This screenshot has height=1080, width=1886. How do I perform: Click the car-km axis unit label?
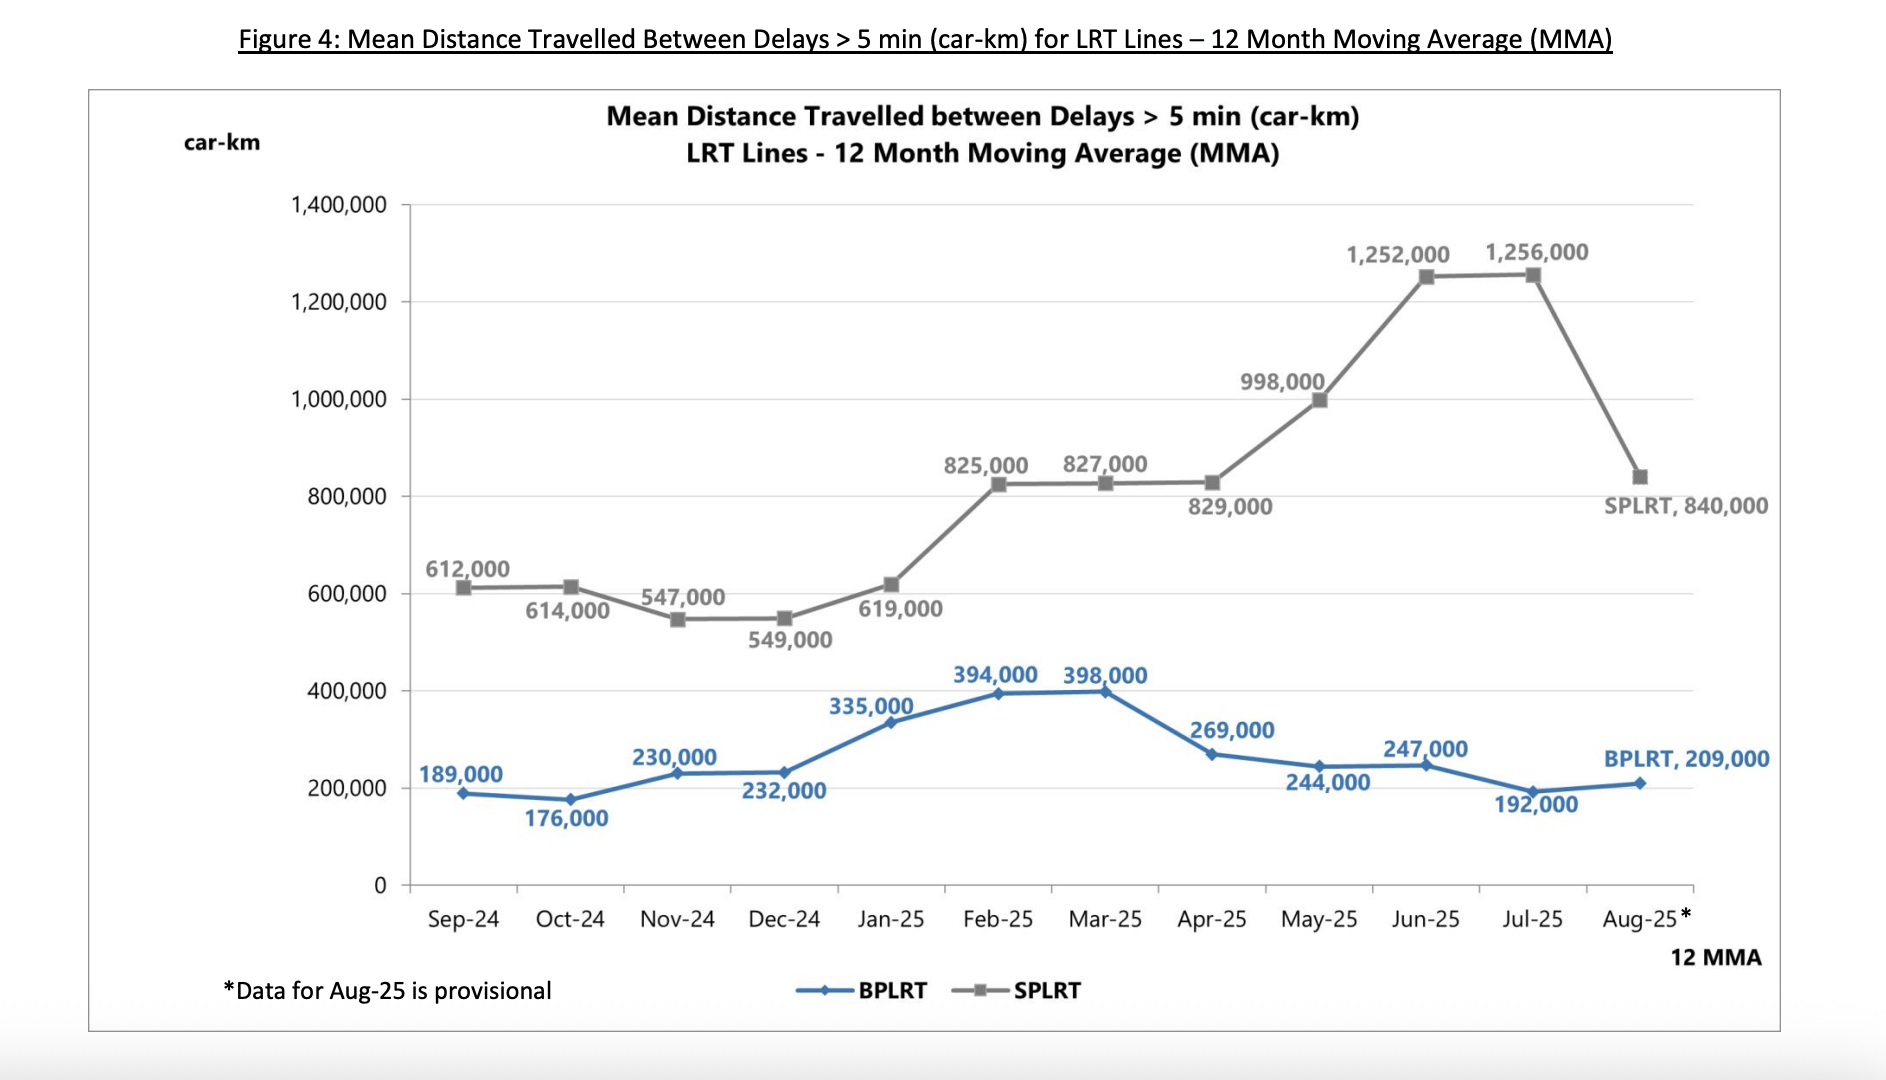(222, 142)
